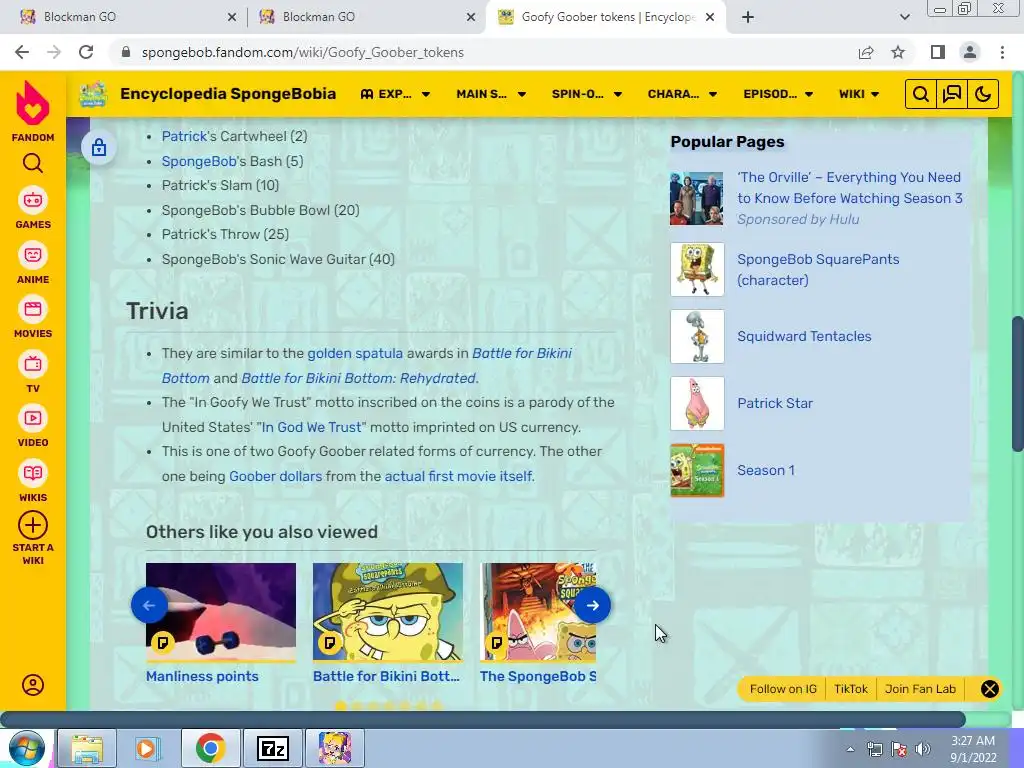Expand the Main Series dropdown
Screen dimensions: 1024x768
pos(491,94)
